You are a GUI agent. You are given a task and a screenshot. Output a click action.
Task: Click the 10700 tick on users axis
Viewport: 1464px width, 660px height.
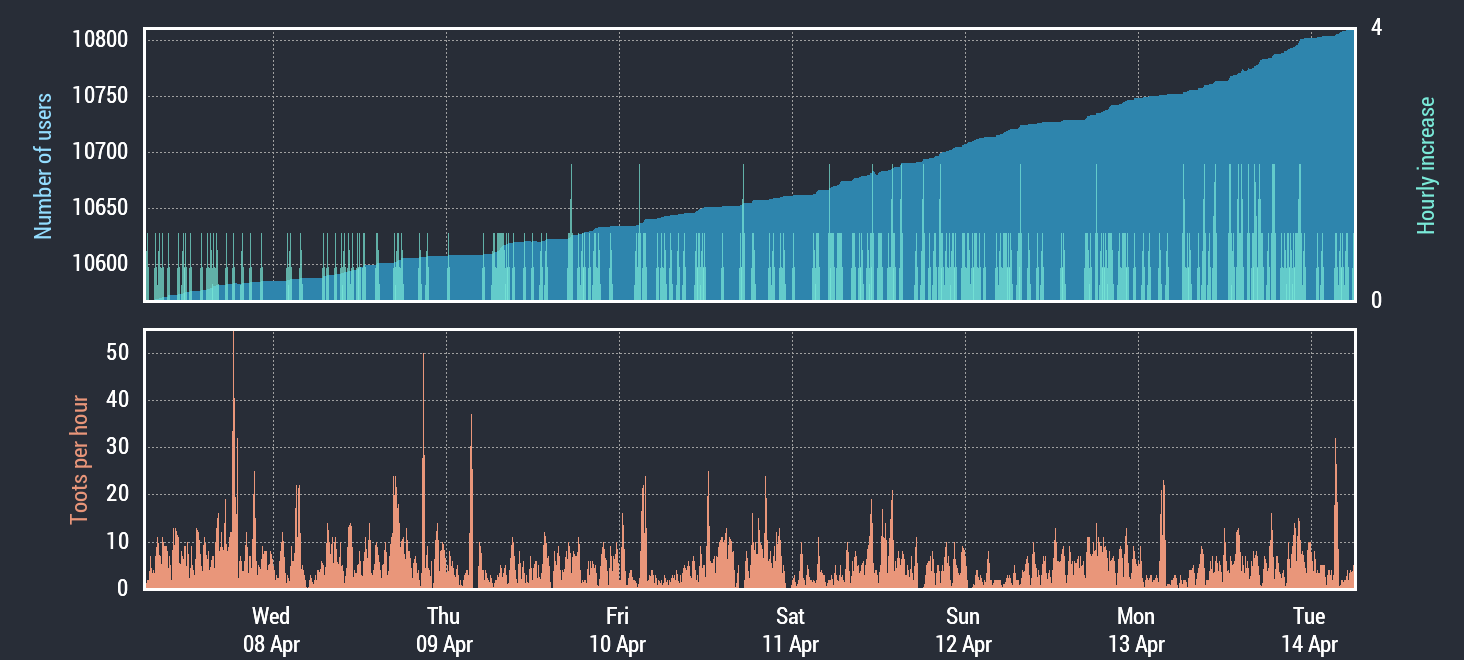click(100, 152)
